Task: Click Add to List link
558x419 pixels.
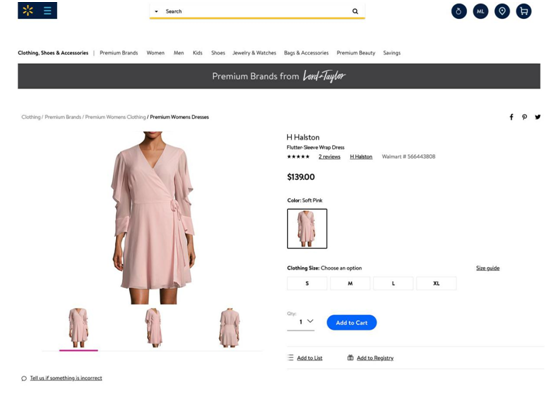Action: 310,358
